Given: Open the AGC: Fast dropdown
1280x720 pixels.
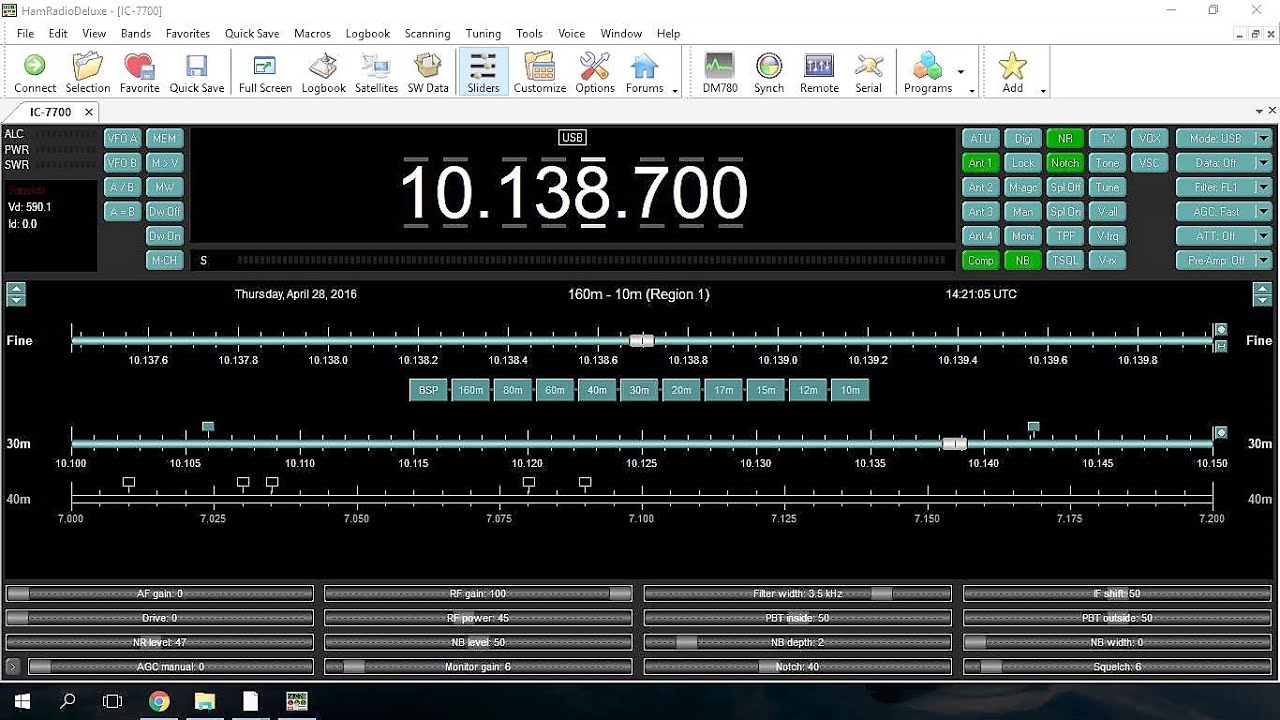Looking at the screenshot, I should 1264,212.
